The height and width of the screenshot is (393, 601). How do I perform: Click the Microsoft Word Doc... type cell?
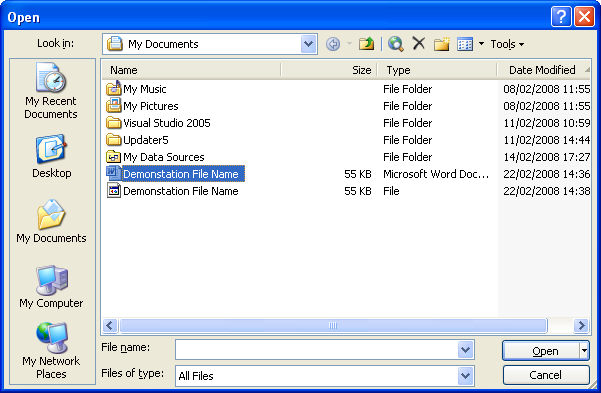pyautogui.click(x=436, y=174)
